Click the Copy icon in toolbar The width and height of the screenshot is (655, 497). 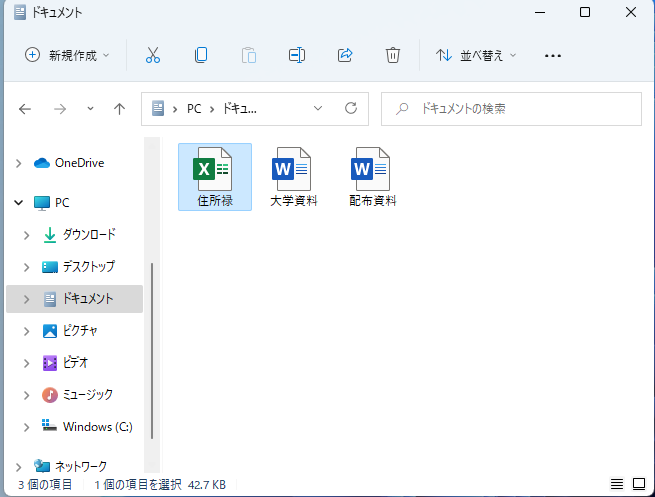(x=201, y=55)
